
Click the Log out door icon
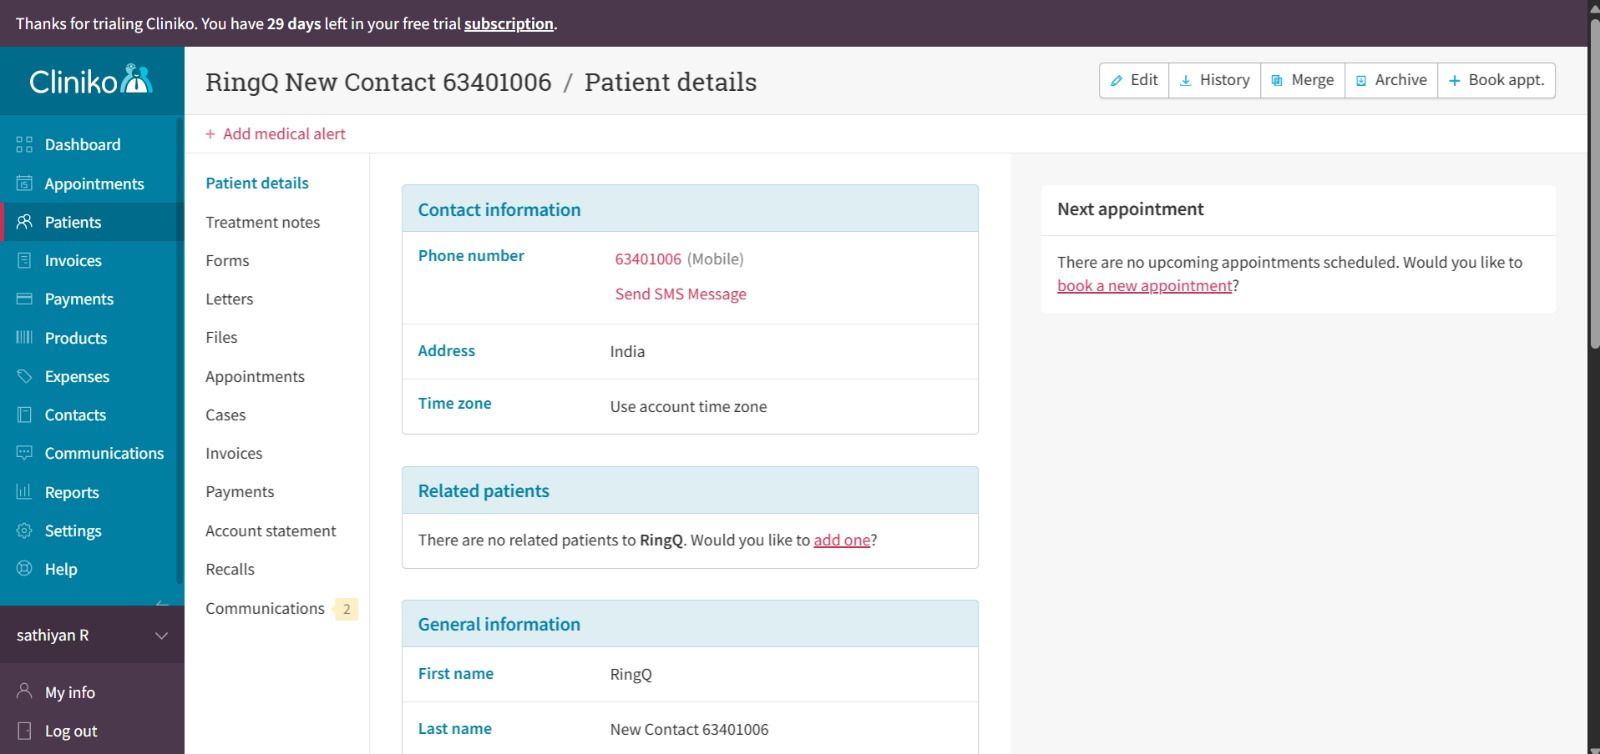25,730
